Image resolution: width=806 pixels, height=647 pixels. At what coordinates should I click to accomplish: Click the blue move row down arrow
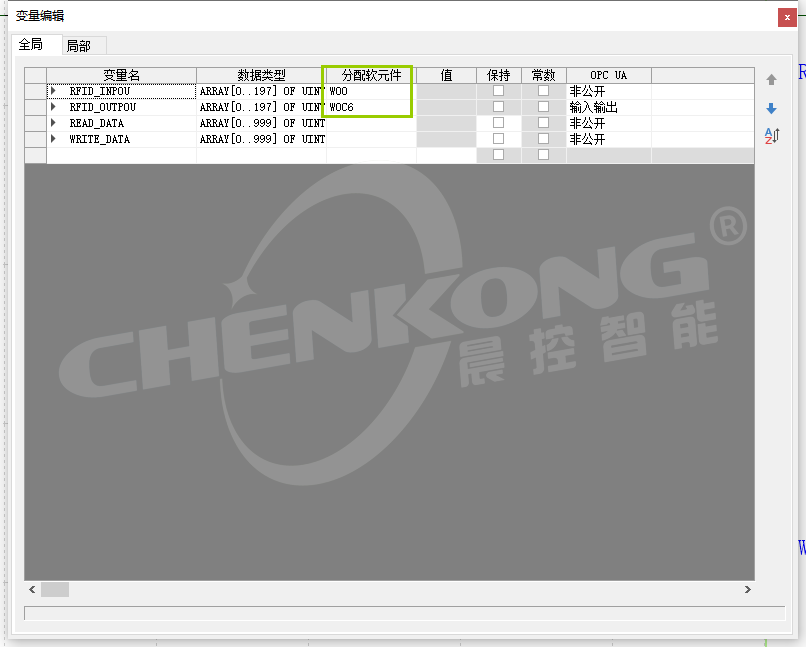tap(771, 108)
